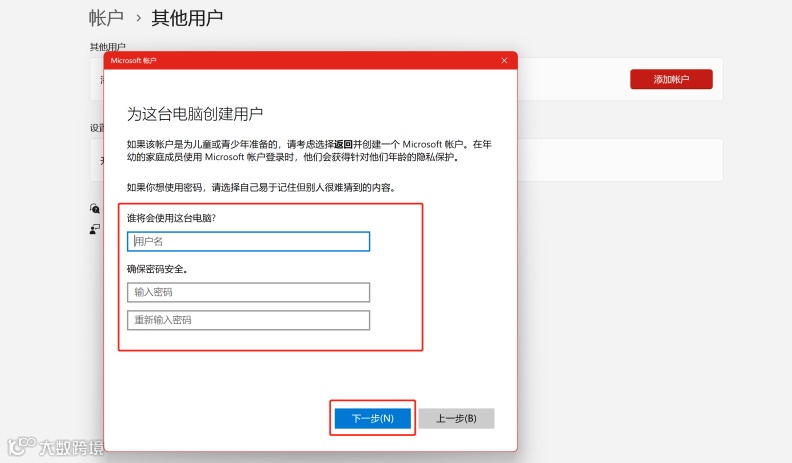Focus the 输入密码 password field
This screenshot has height=463, width=792.
coord(248,292)
